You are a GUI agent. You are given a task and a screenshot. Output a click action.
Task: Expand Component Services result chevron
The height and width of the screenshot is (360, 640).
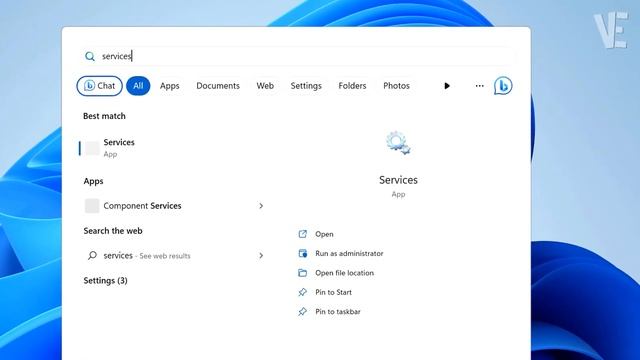click(x=261, y=206)
